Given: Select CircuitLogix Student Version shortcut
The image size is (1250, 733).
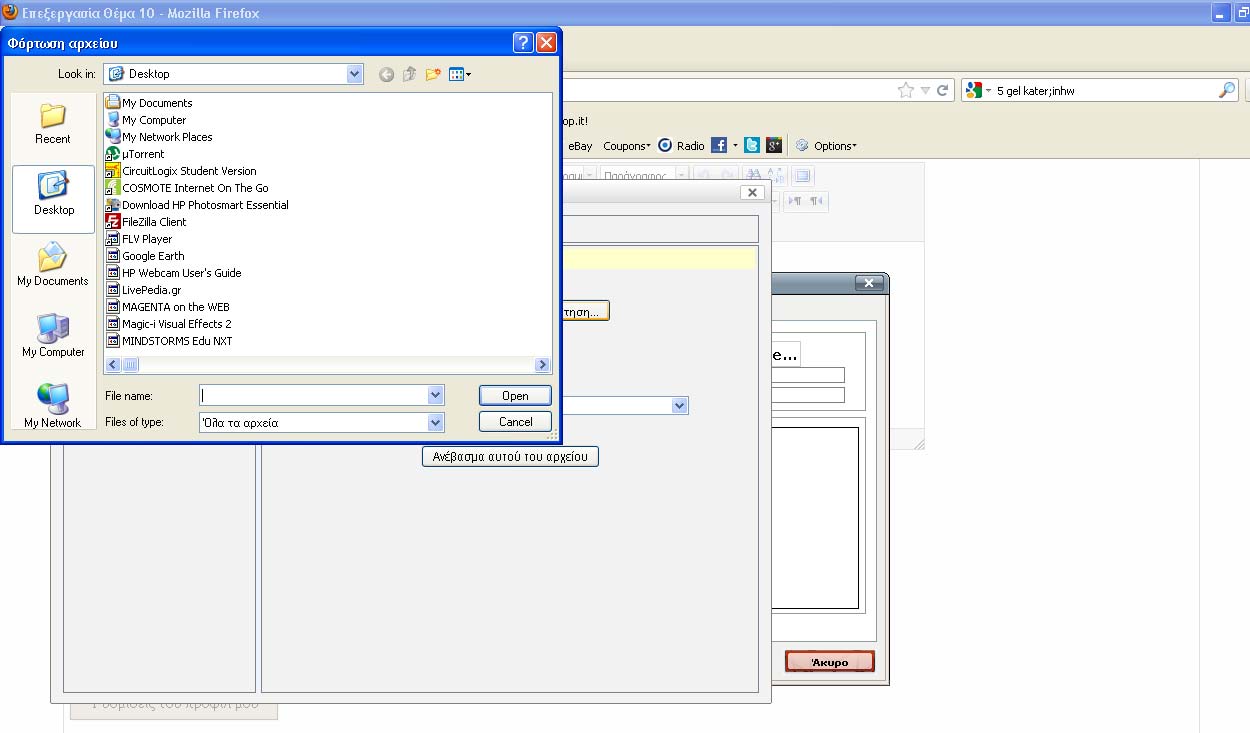Looking at the screenshot, I should [x=181, y=171].
